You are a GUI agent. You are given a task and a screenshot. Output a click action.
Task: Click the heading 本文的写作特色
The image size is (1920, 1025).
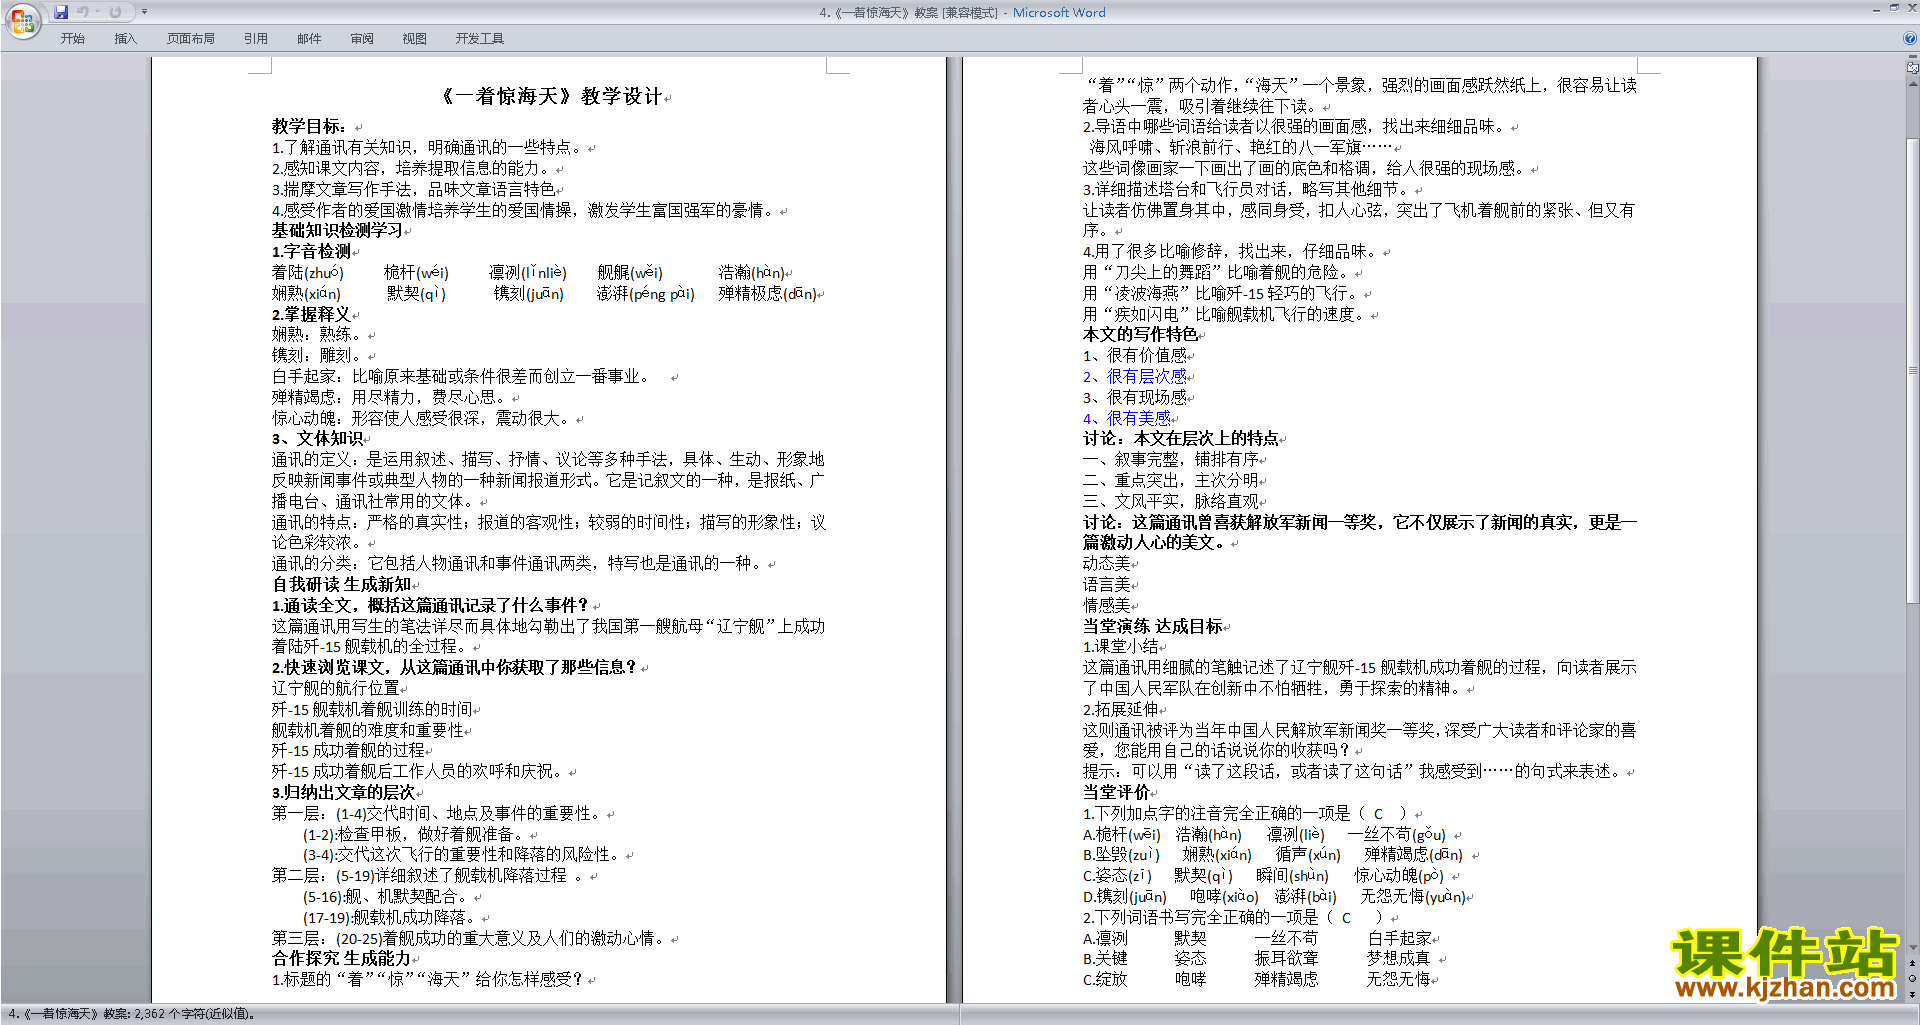click(x=1140, y=335)
